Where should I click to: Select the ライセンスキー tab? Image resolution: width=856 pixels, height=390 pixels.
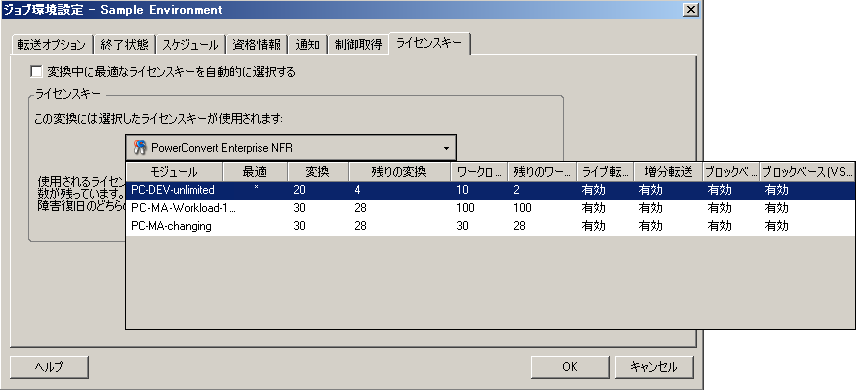pos(429,43)
